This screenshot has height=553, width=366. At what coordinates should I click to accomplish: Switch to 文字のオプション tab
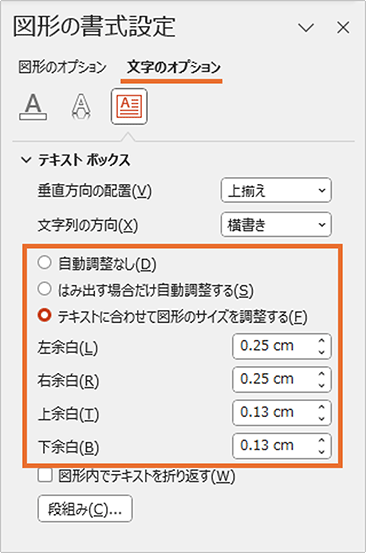pyautogui.click(x=173, y=67)
